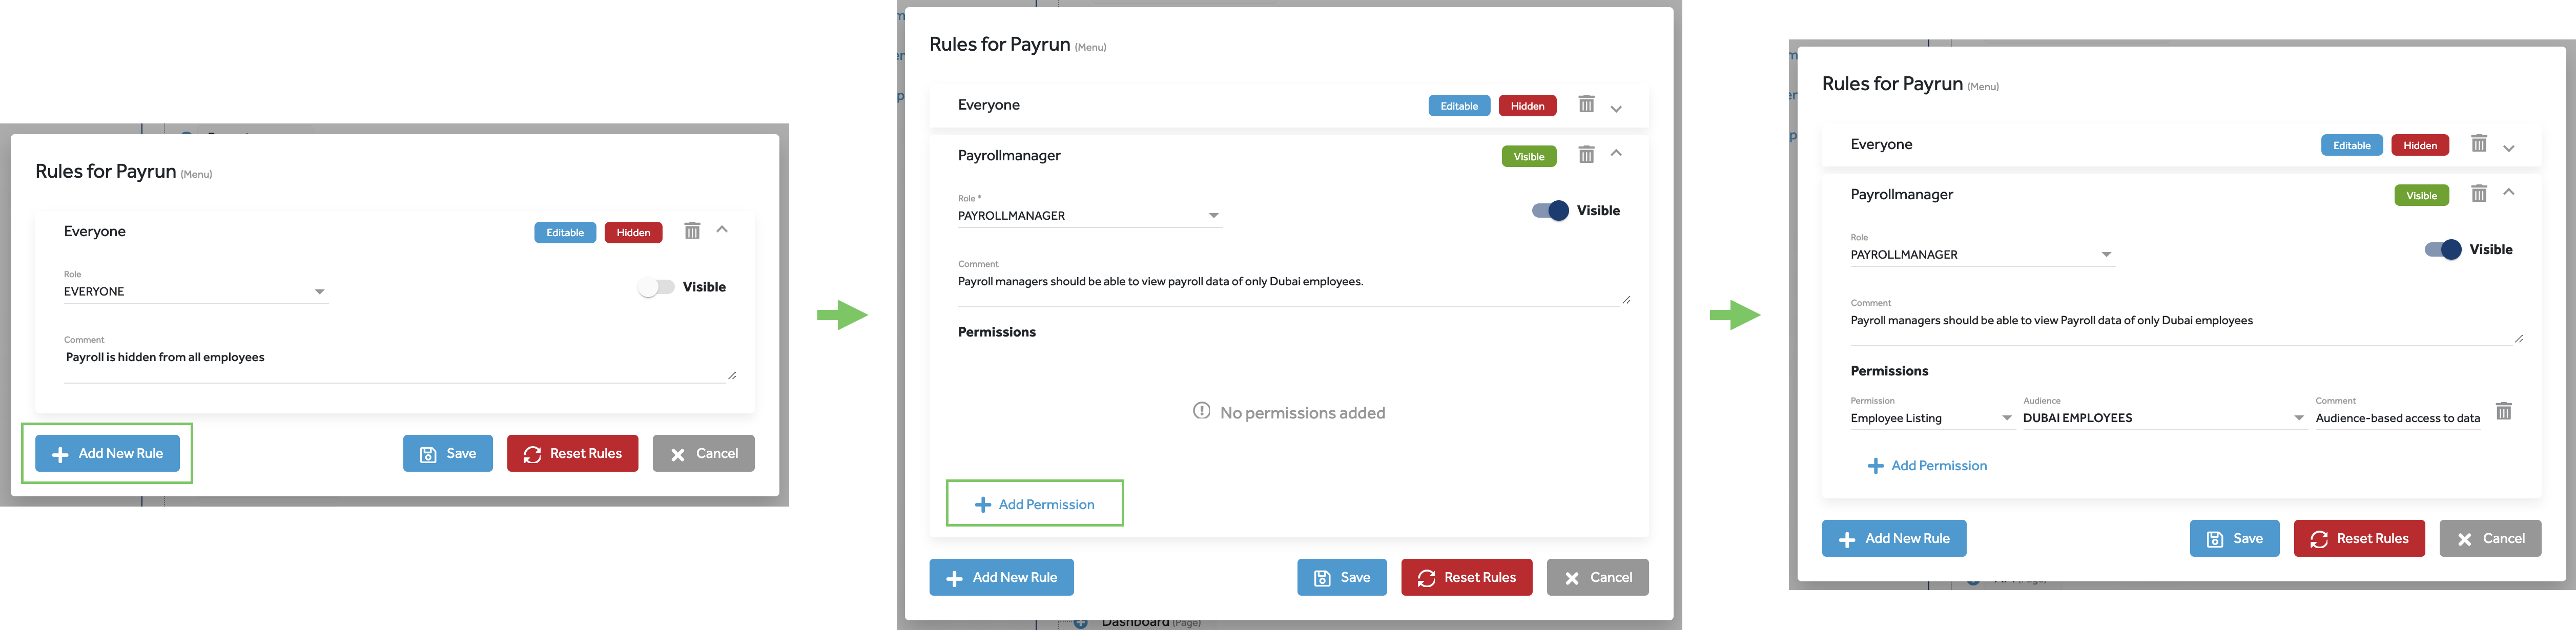Enable the Visible switch for EVERYONE role
The width and height of the screenshot is (2576, 630).
click(x=656, y=288)
